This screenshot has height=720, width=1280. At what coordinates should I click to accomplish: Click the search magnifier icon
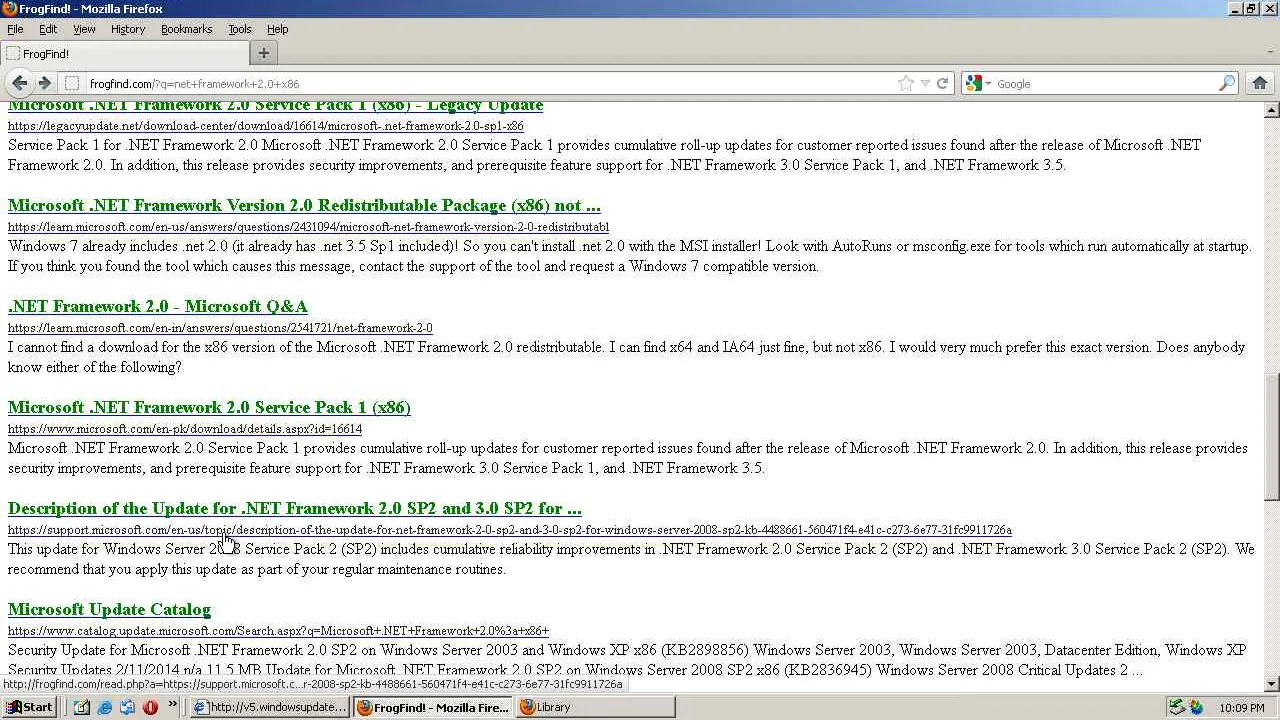click(1227, 84)
